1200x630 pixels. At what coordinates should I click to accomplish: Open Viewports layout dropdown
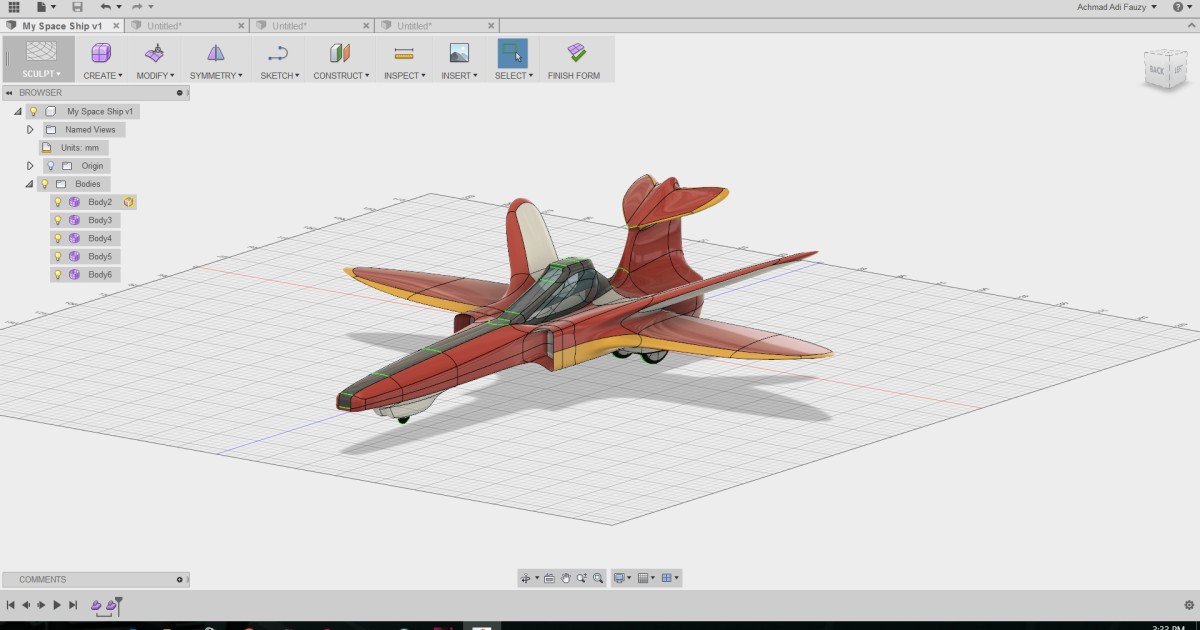pos(670,578)
